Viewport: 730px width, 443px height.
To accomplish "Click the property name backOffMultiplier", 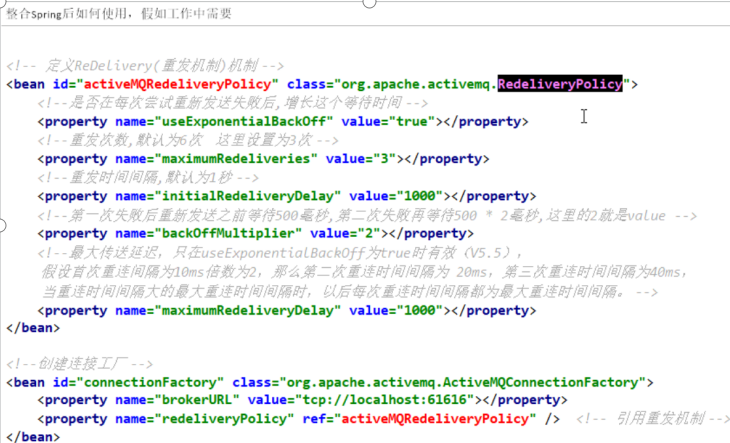I will coord(228,233).
